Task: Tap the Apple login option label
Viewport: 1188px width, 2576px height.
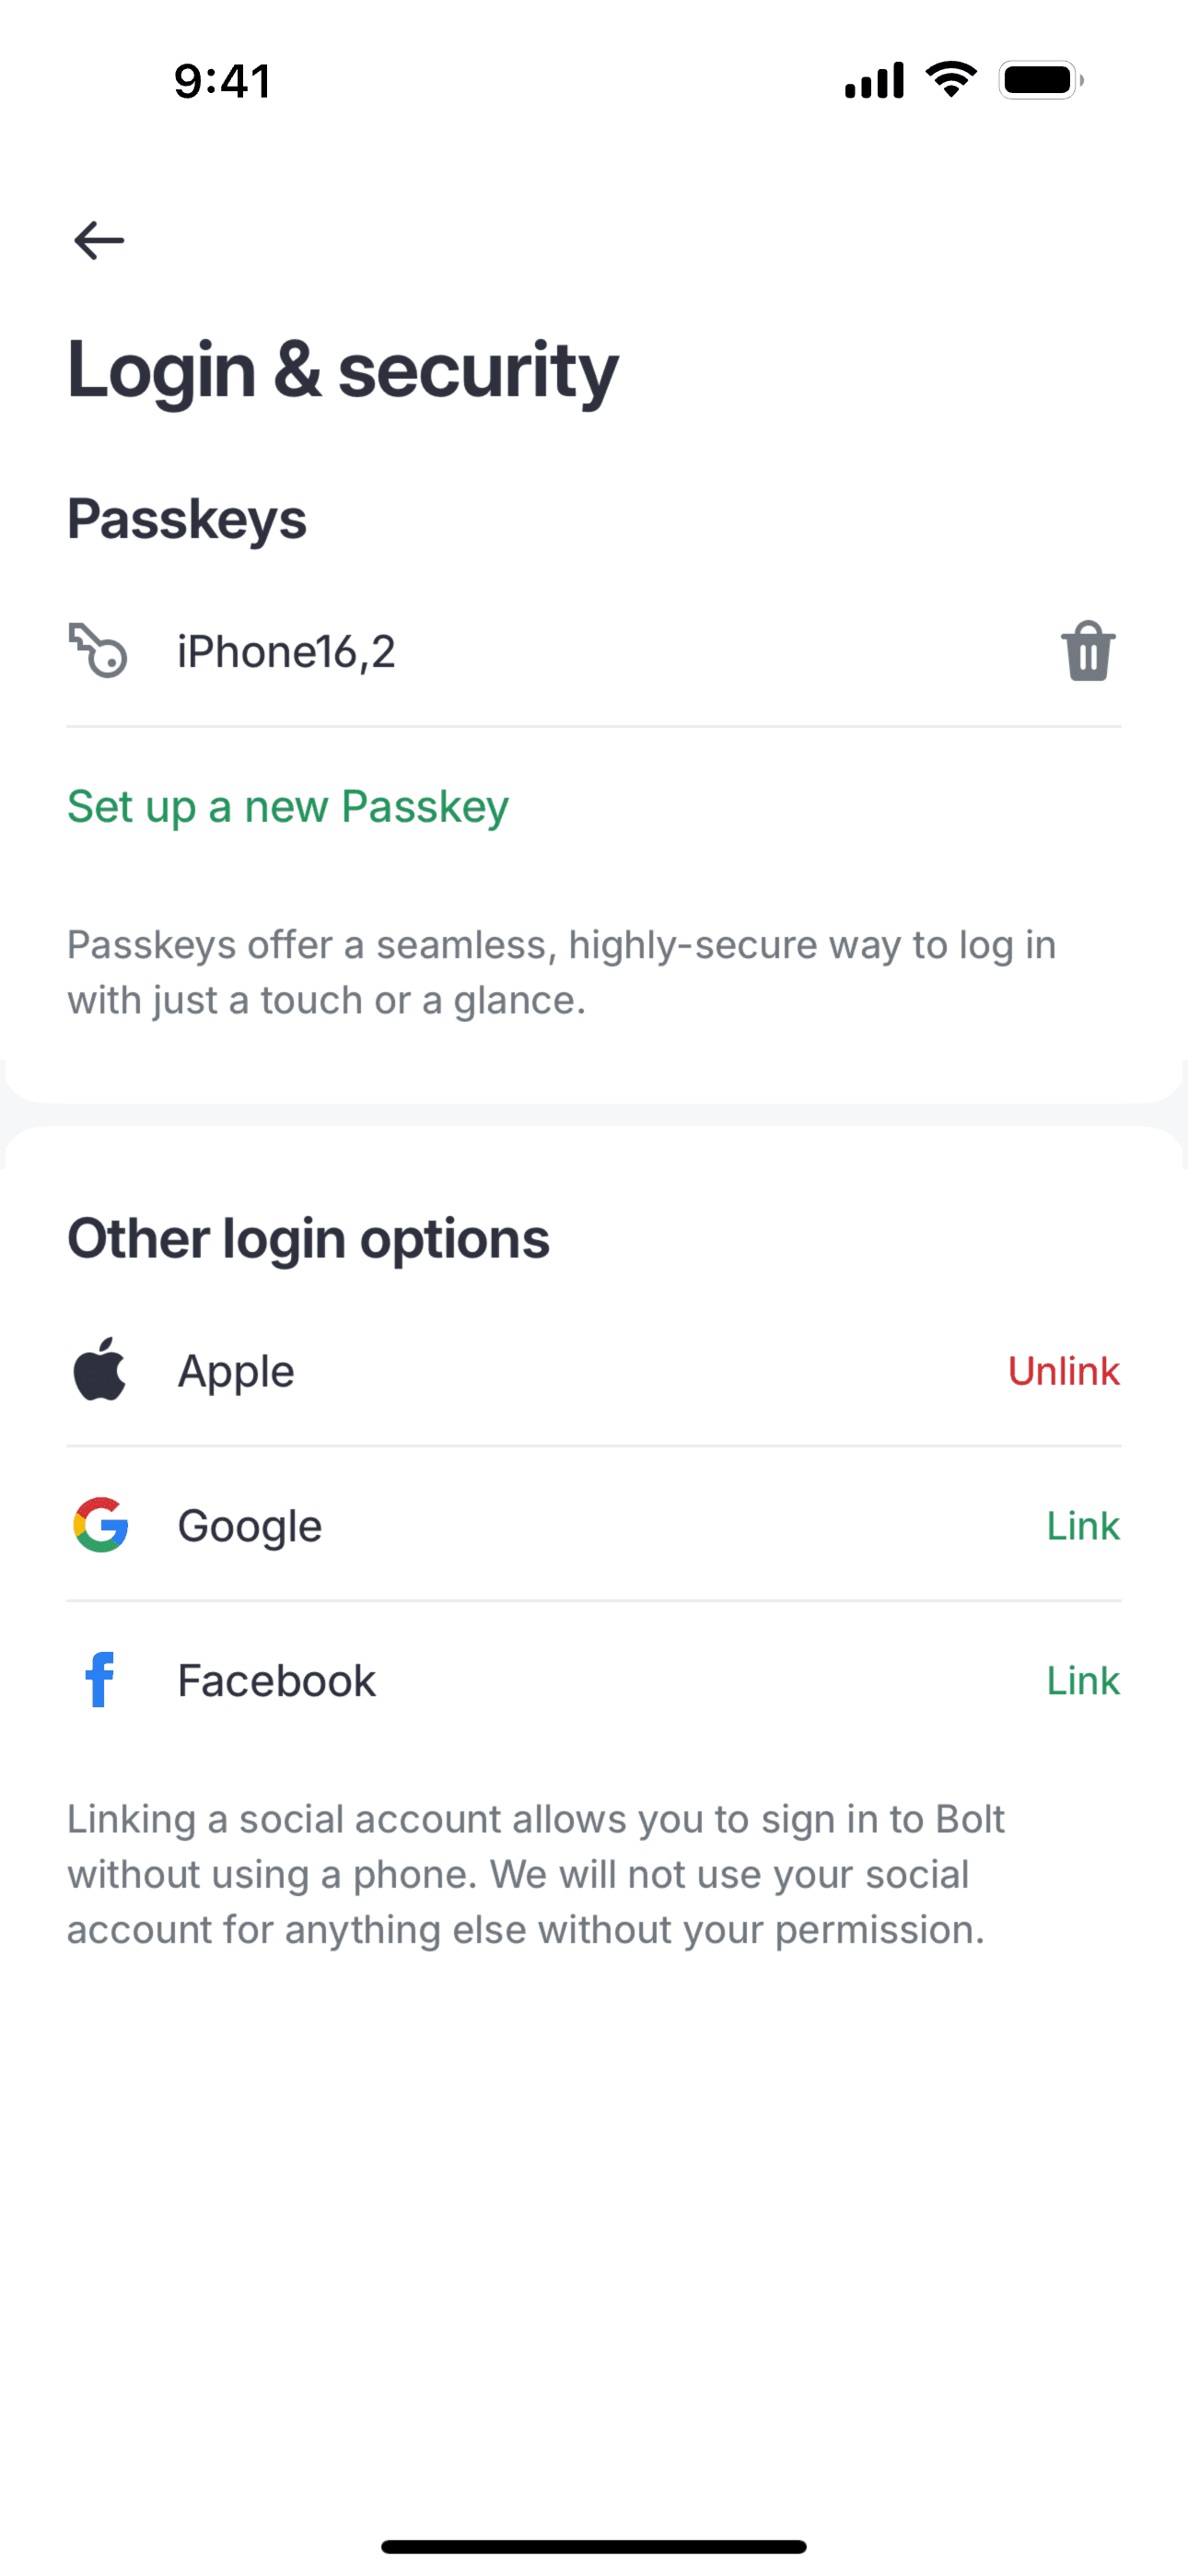Action: coord(236,1371)
